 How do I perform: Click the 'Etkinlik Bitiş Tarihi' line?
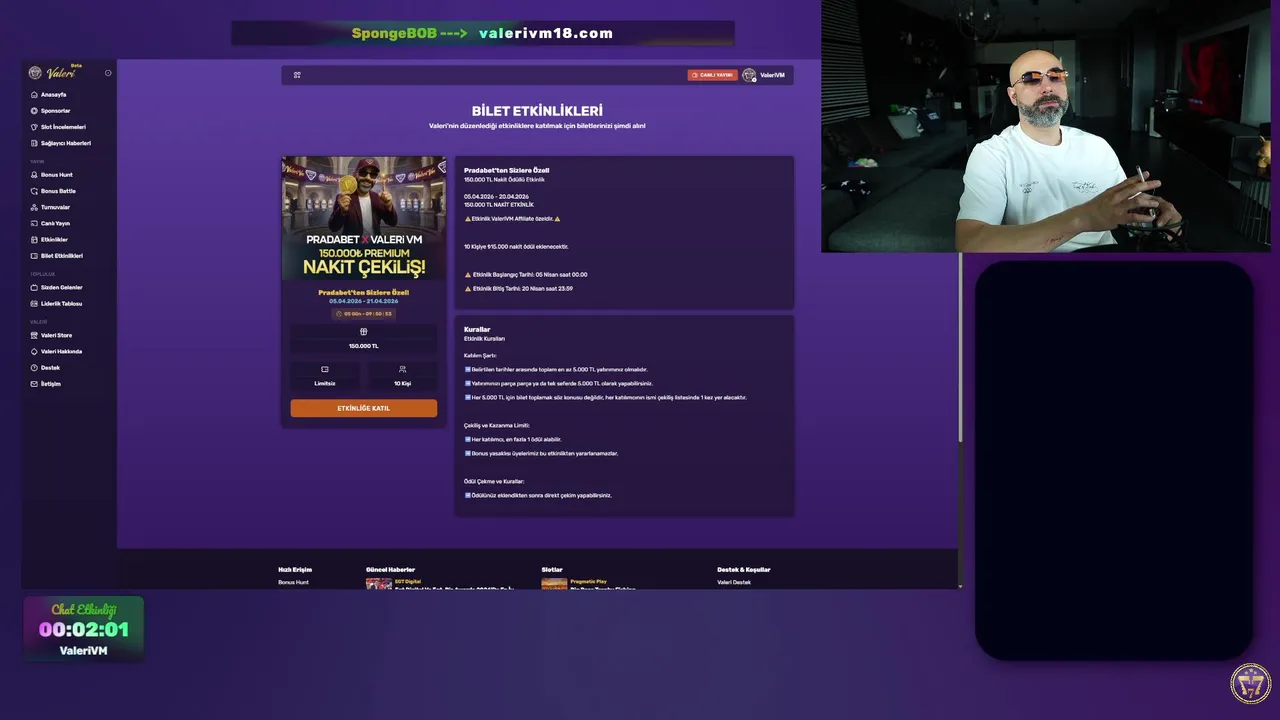click(519, 288)
